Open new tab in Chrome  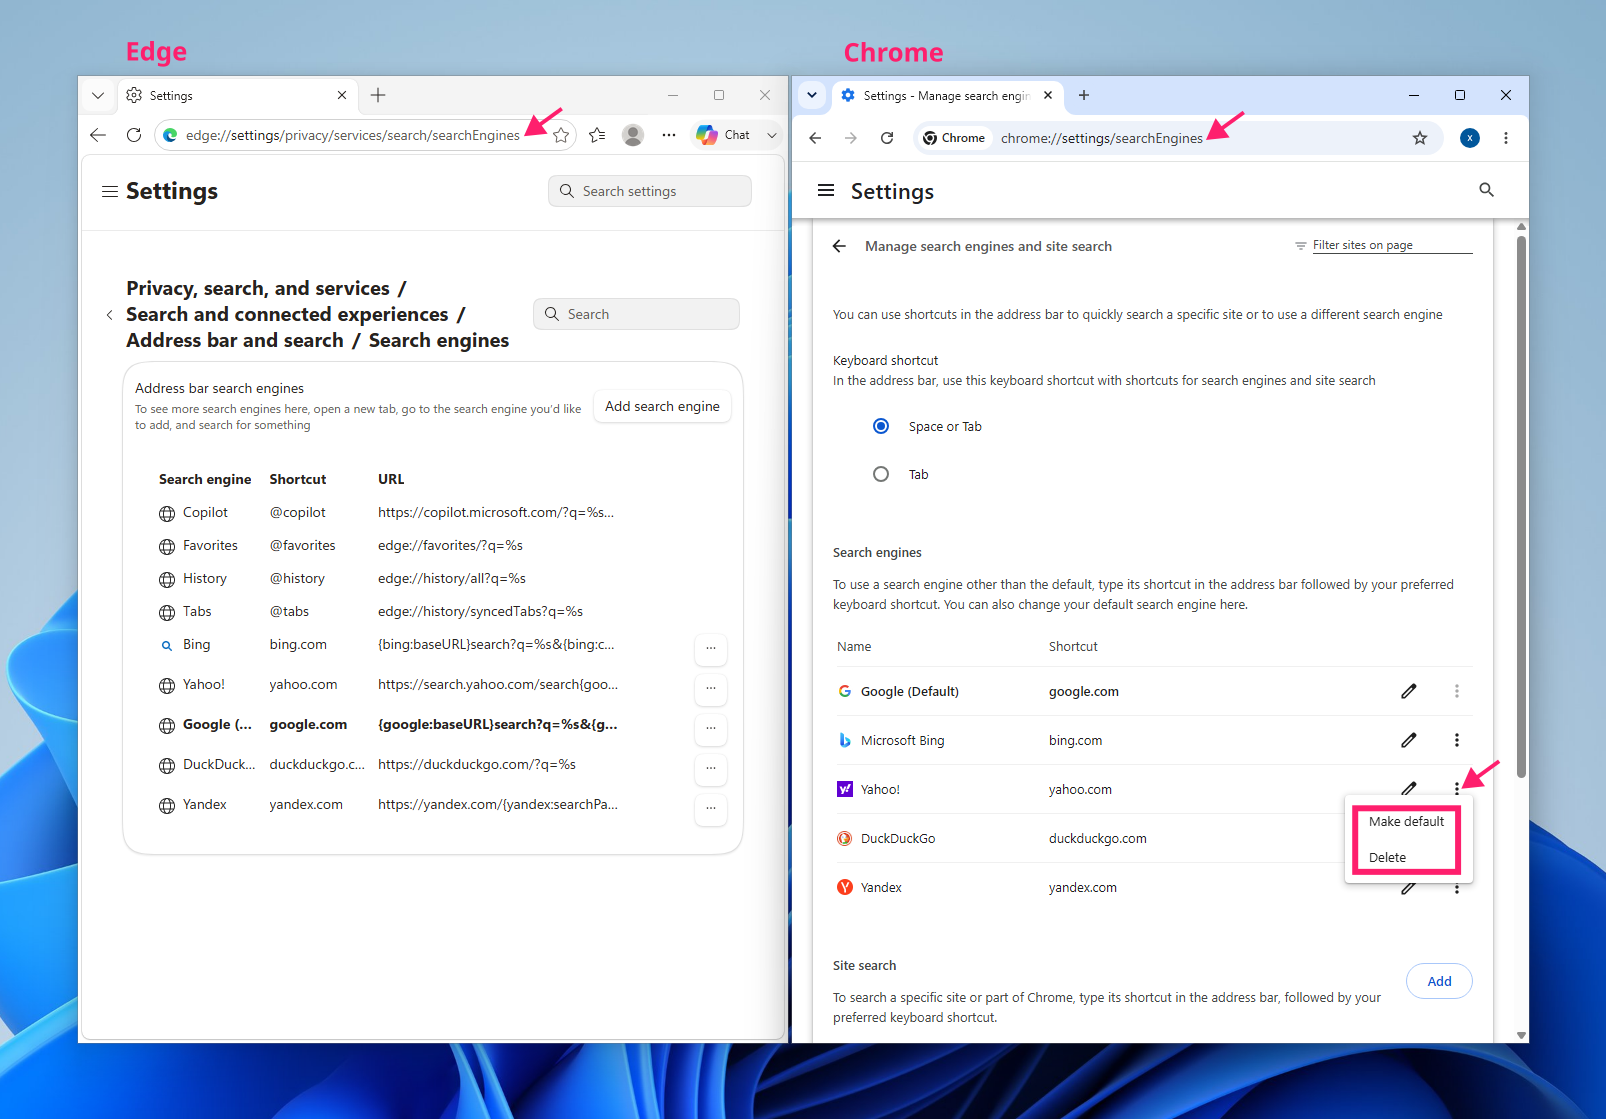point(1084,96)
